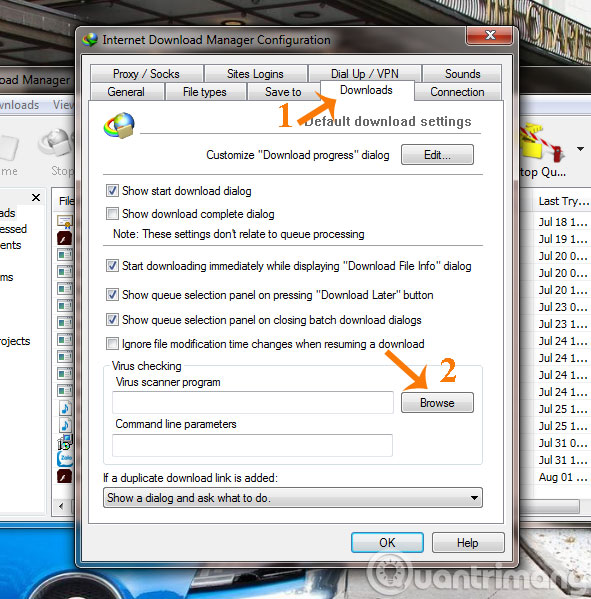Close the IDM Configuration dialog
Image resolution: width=591 pixels, height=599 pixels.
click(489, 36)
